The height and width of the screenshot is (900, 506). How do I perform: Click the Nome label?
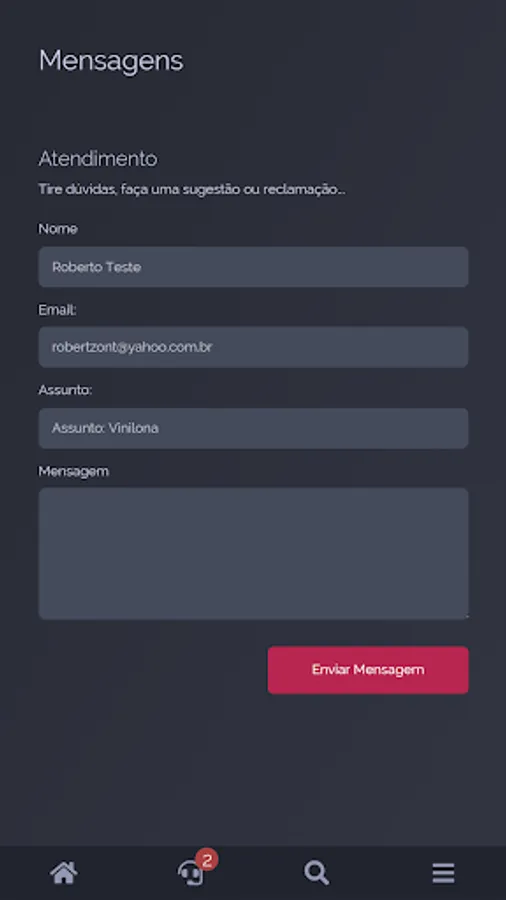click(x=58, y=228)
